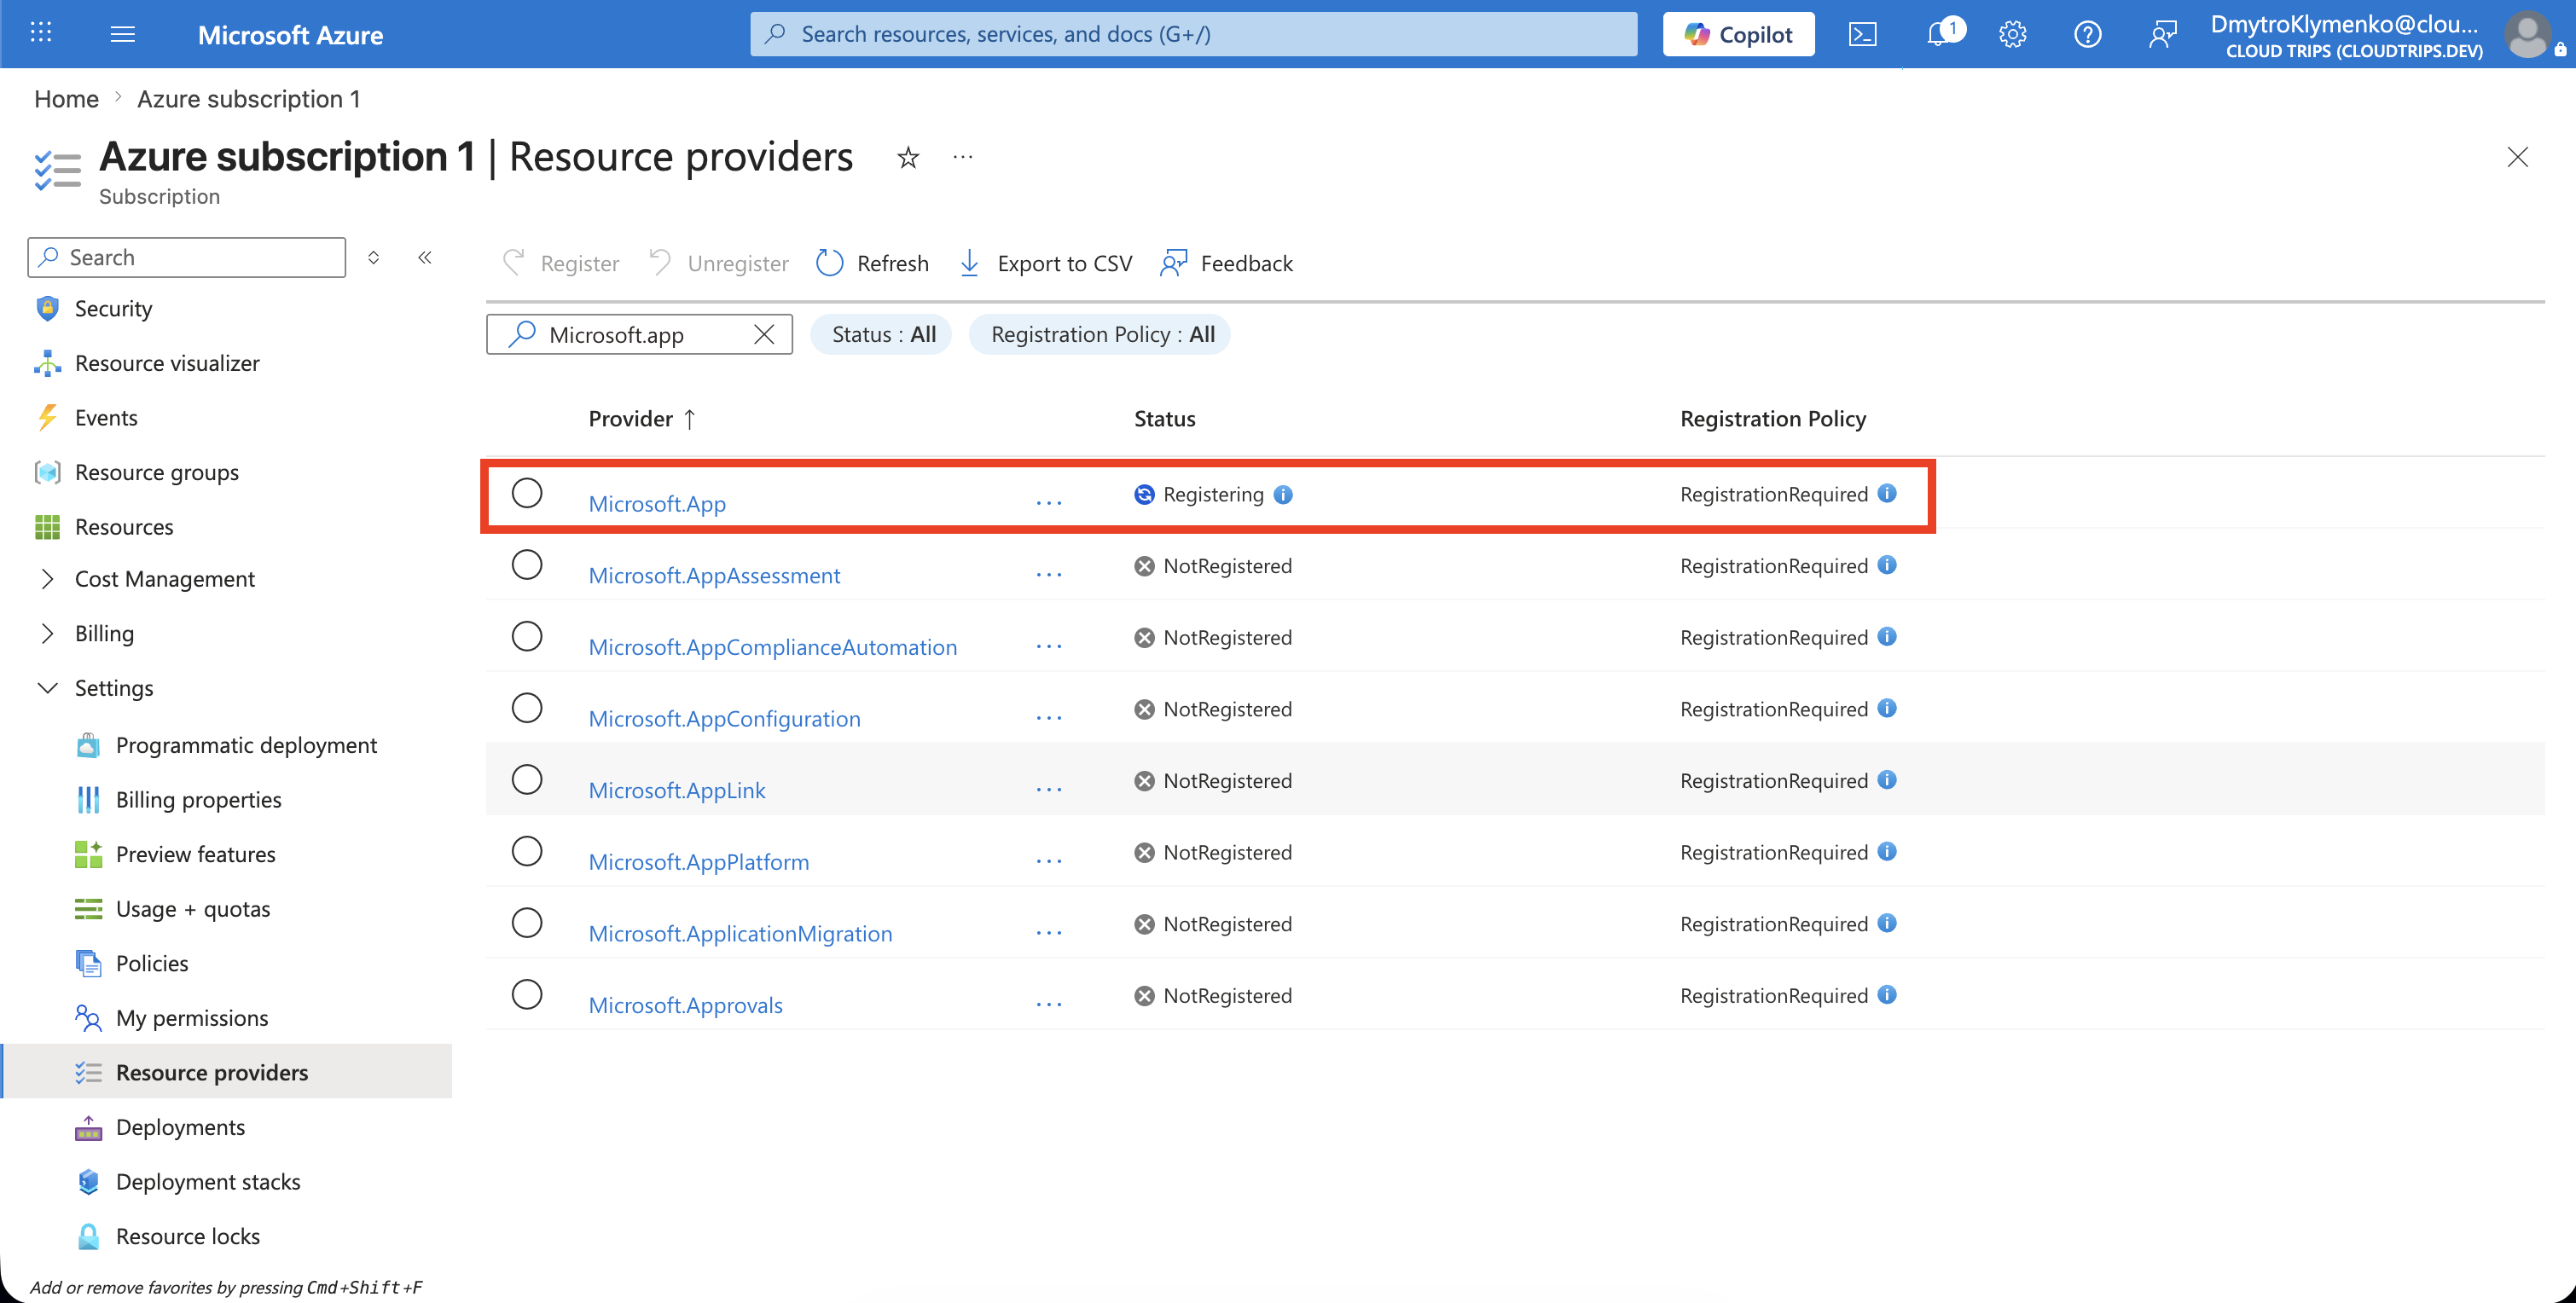Open Deployment stacks in the sidebar
The height and width of the screenshot is (1303, 2576).
click(208, 1181)
